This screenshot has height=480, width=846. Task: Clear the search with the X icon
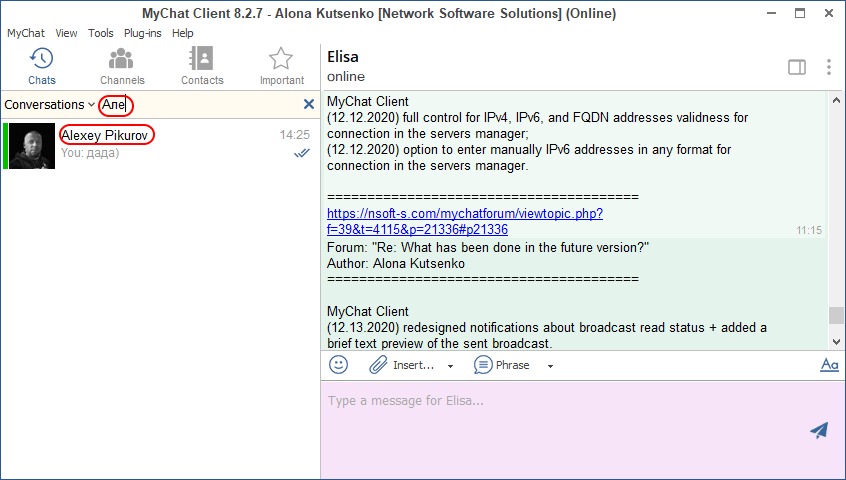309,104
